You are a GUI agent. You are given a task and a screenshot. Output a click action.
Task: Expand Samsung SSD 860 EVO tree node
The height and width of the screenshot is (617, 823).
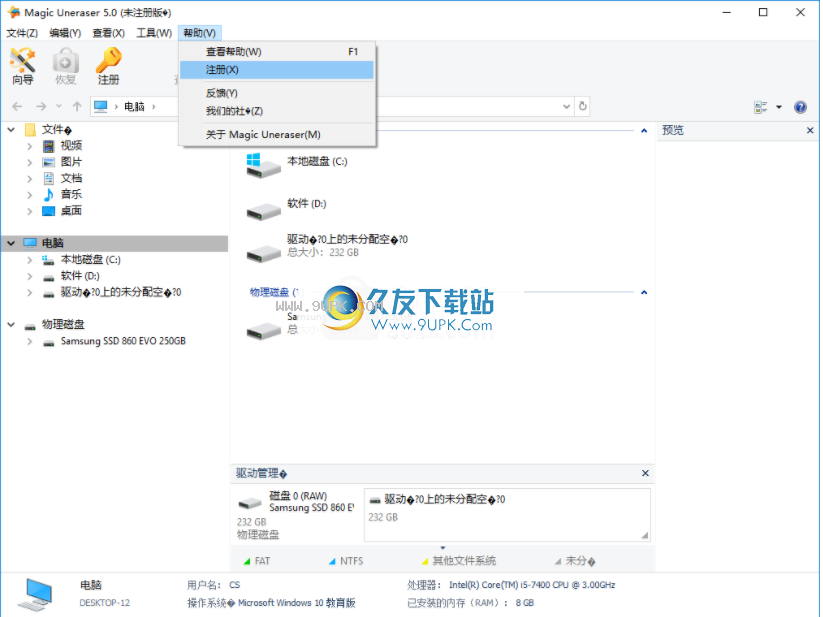(30, 342)
